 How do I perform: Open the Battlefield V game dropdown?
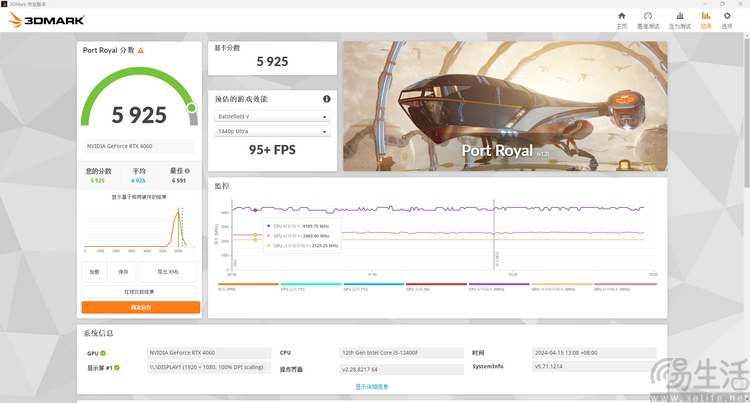272,116
